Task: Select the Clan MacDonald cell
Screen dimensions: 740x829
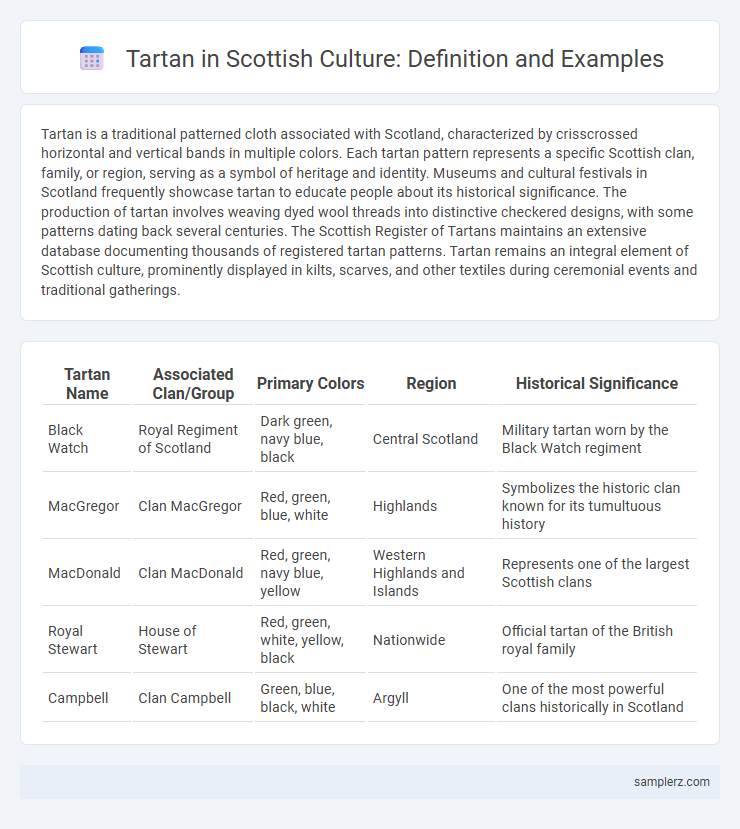Action: 193,573
